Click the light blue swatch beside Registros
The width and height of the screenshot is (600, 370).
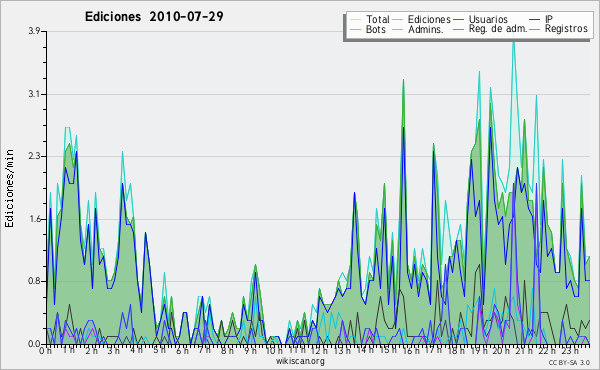[x=535, y=29]
